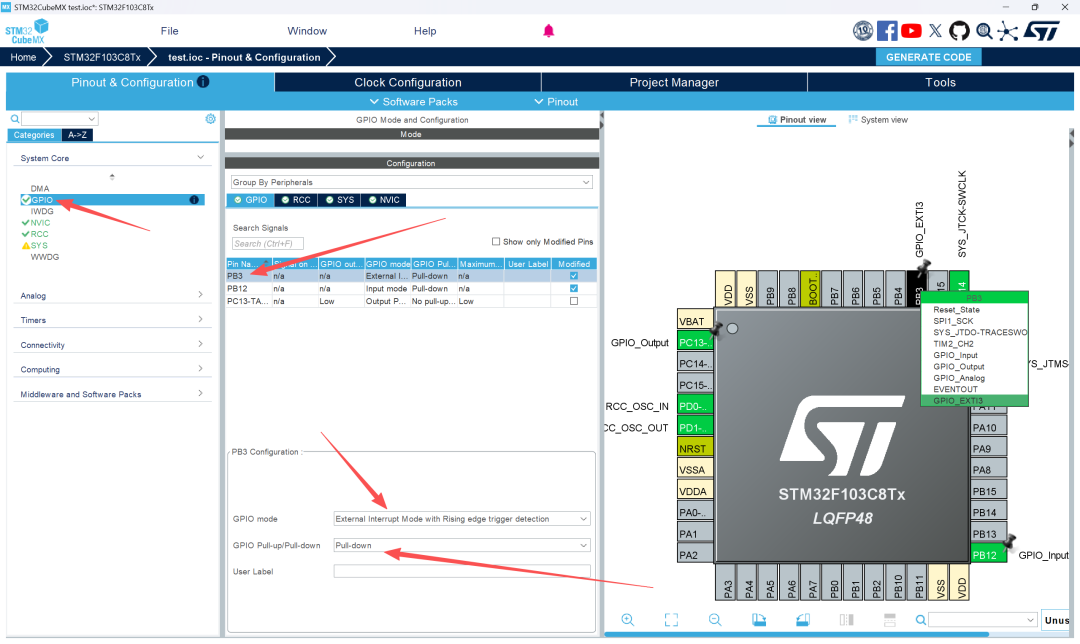The image size is (1080, 644).
Task: Toggle Modified checkbox in PC13-TA row
Action: pos(574,301)
